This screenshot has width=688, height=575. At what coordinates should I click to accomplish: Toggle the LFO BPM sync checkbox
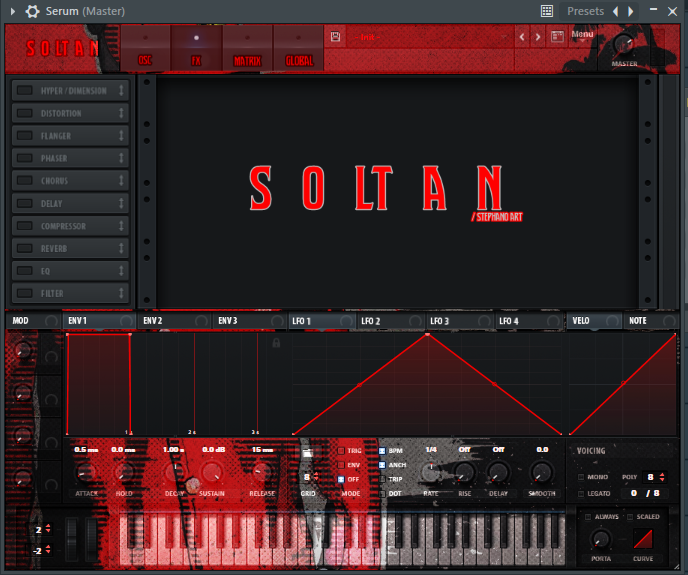pos(382,451)
